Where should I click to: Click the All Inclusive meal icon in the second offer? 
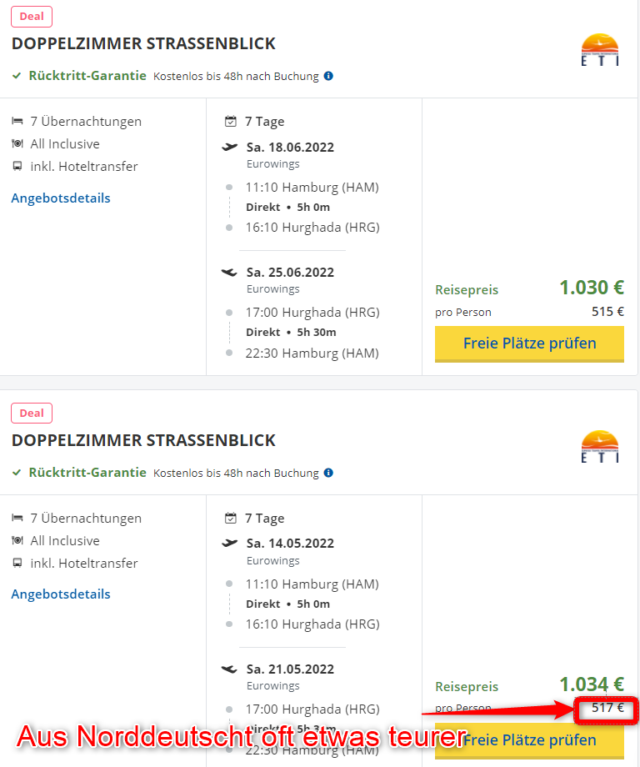[x=17, y=540]
